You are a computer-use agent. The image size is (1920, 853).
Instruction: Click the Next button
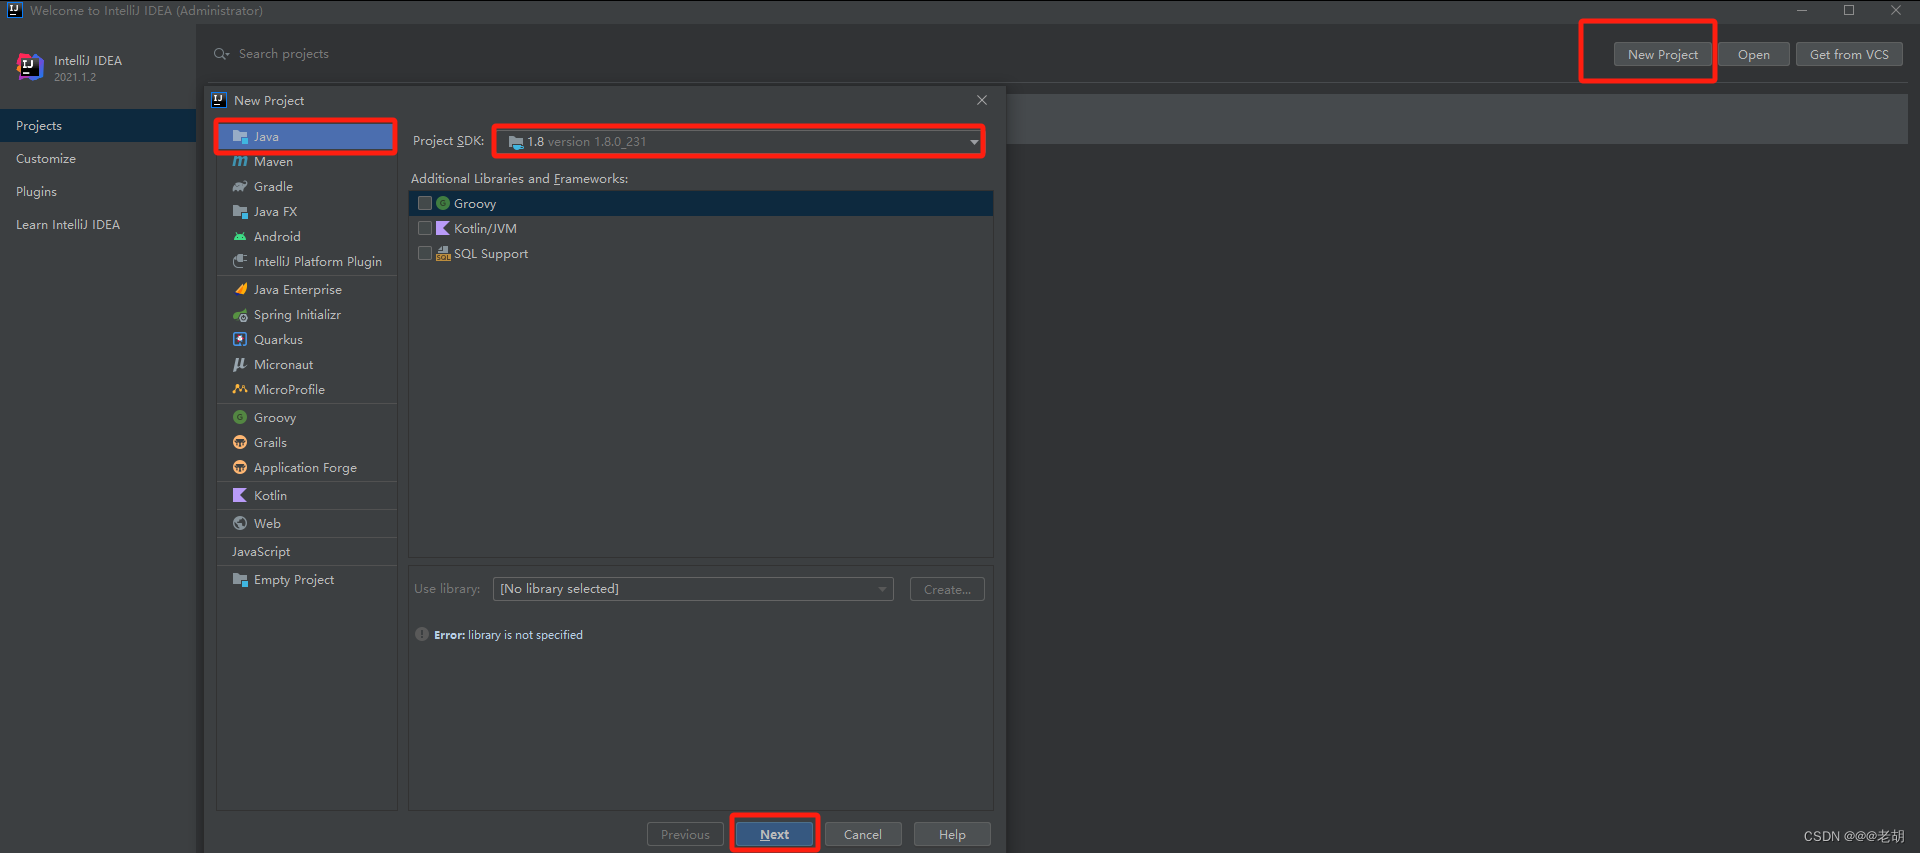tap(774, 834)
